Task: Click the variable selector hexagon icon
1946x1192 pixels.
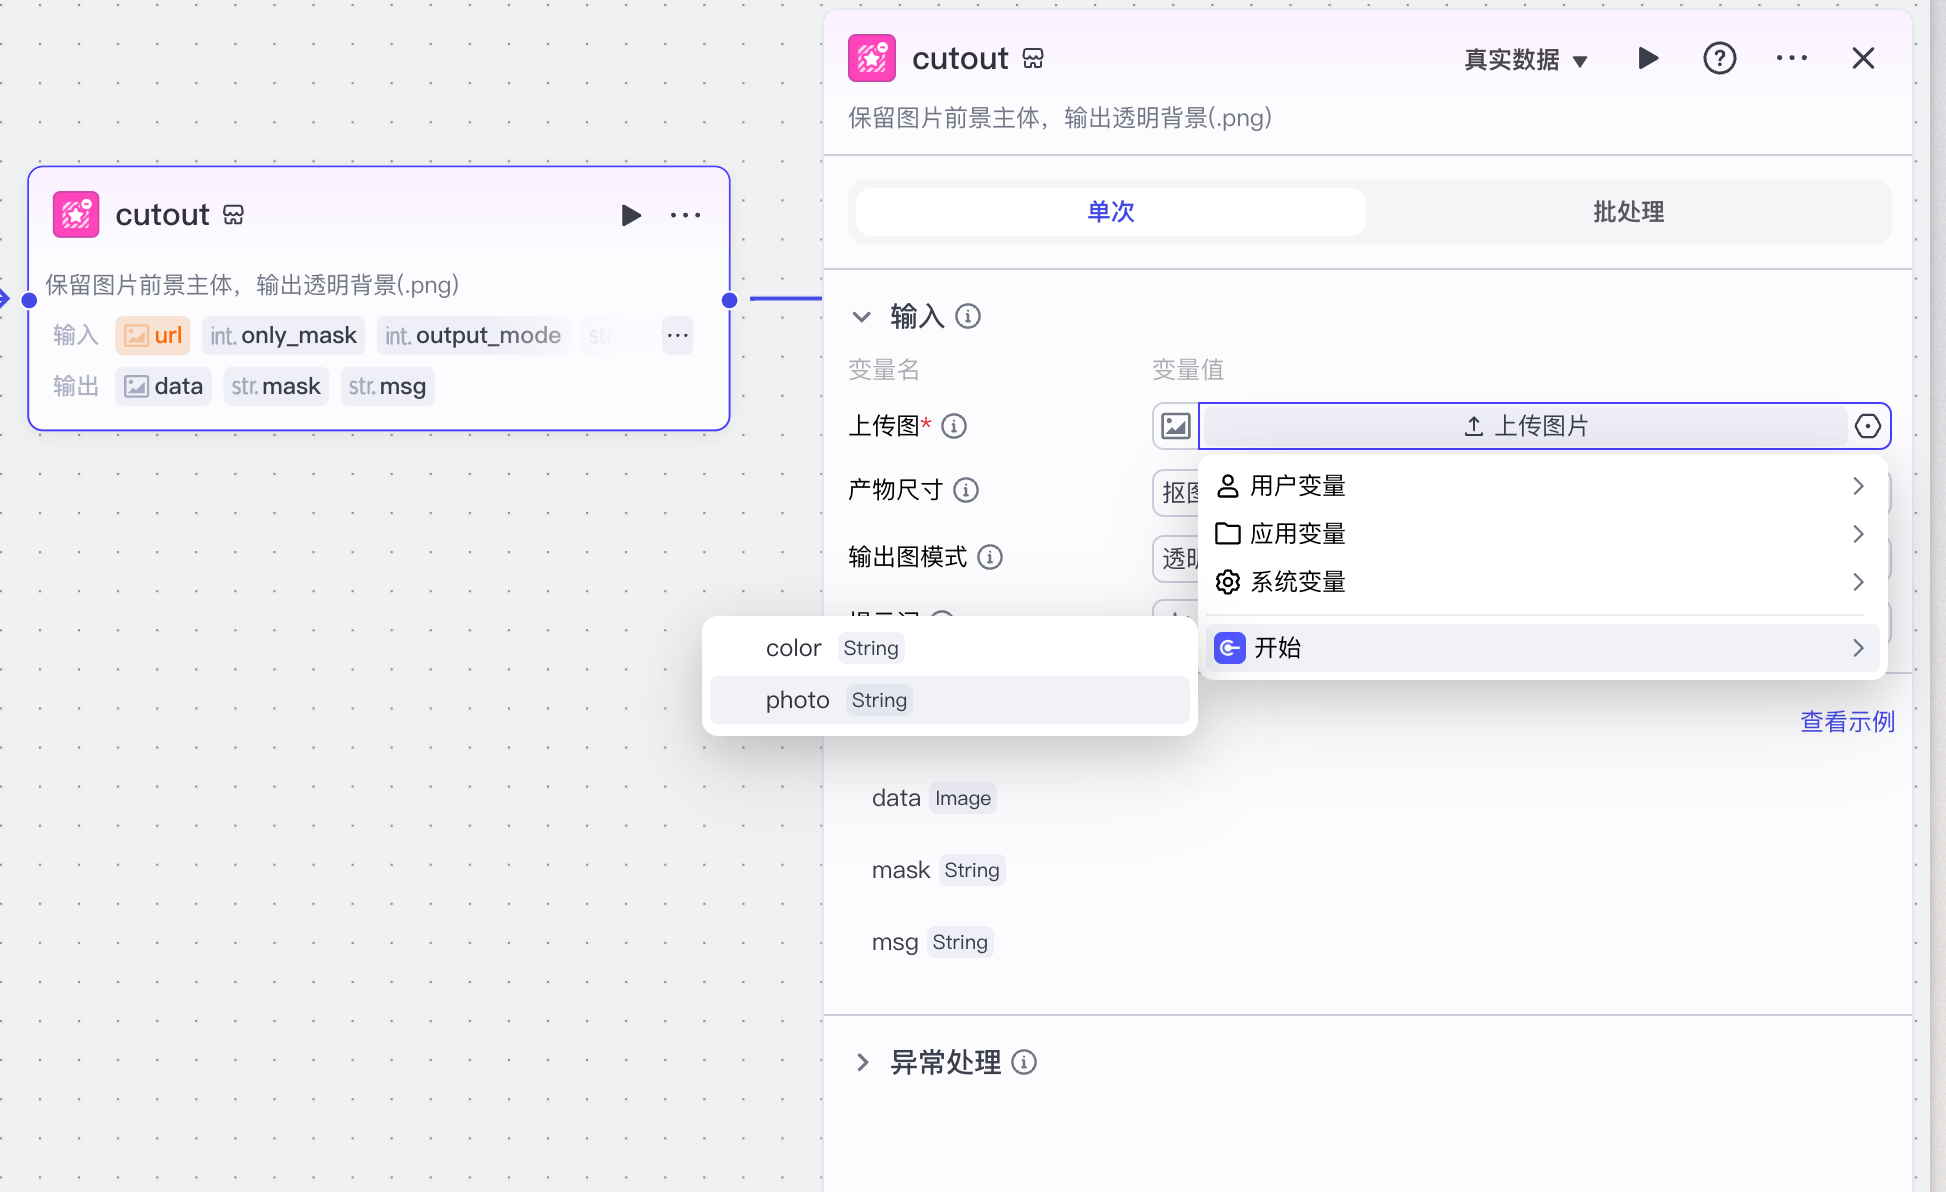Action: (x=1867, y=426)
